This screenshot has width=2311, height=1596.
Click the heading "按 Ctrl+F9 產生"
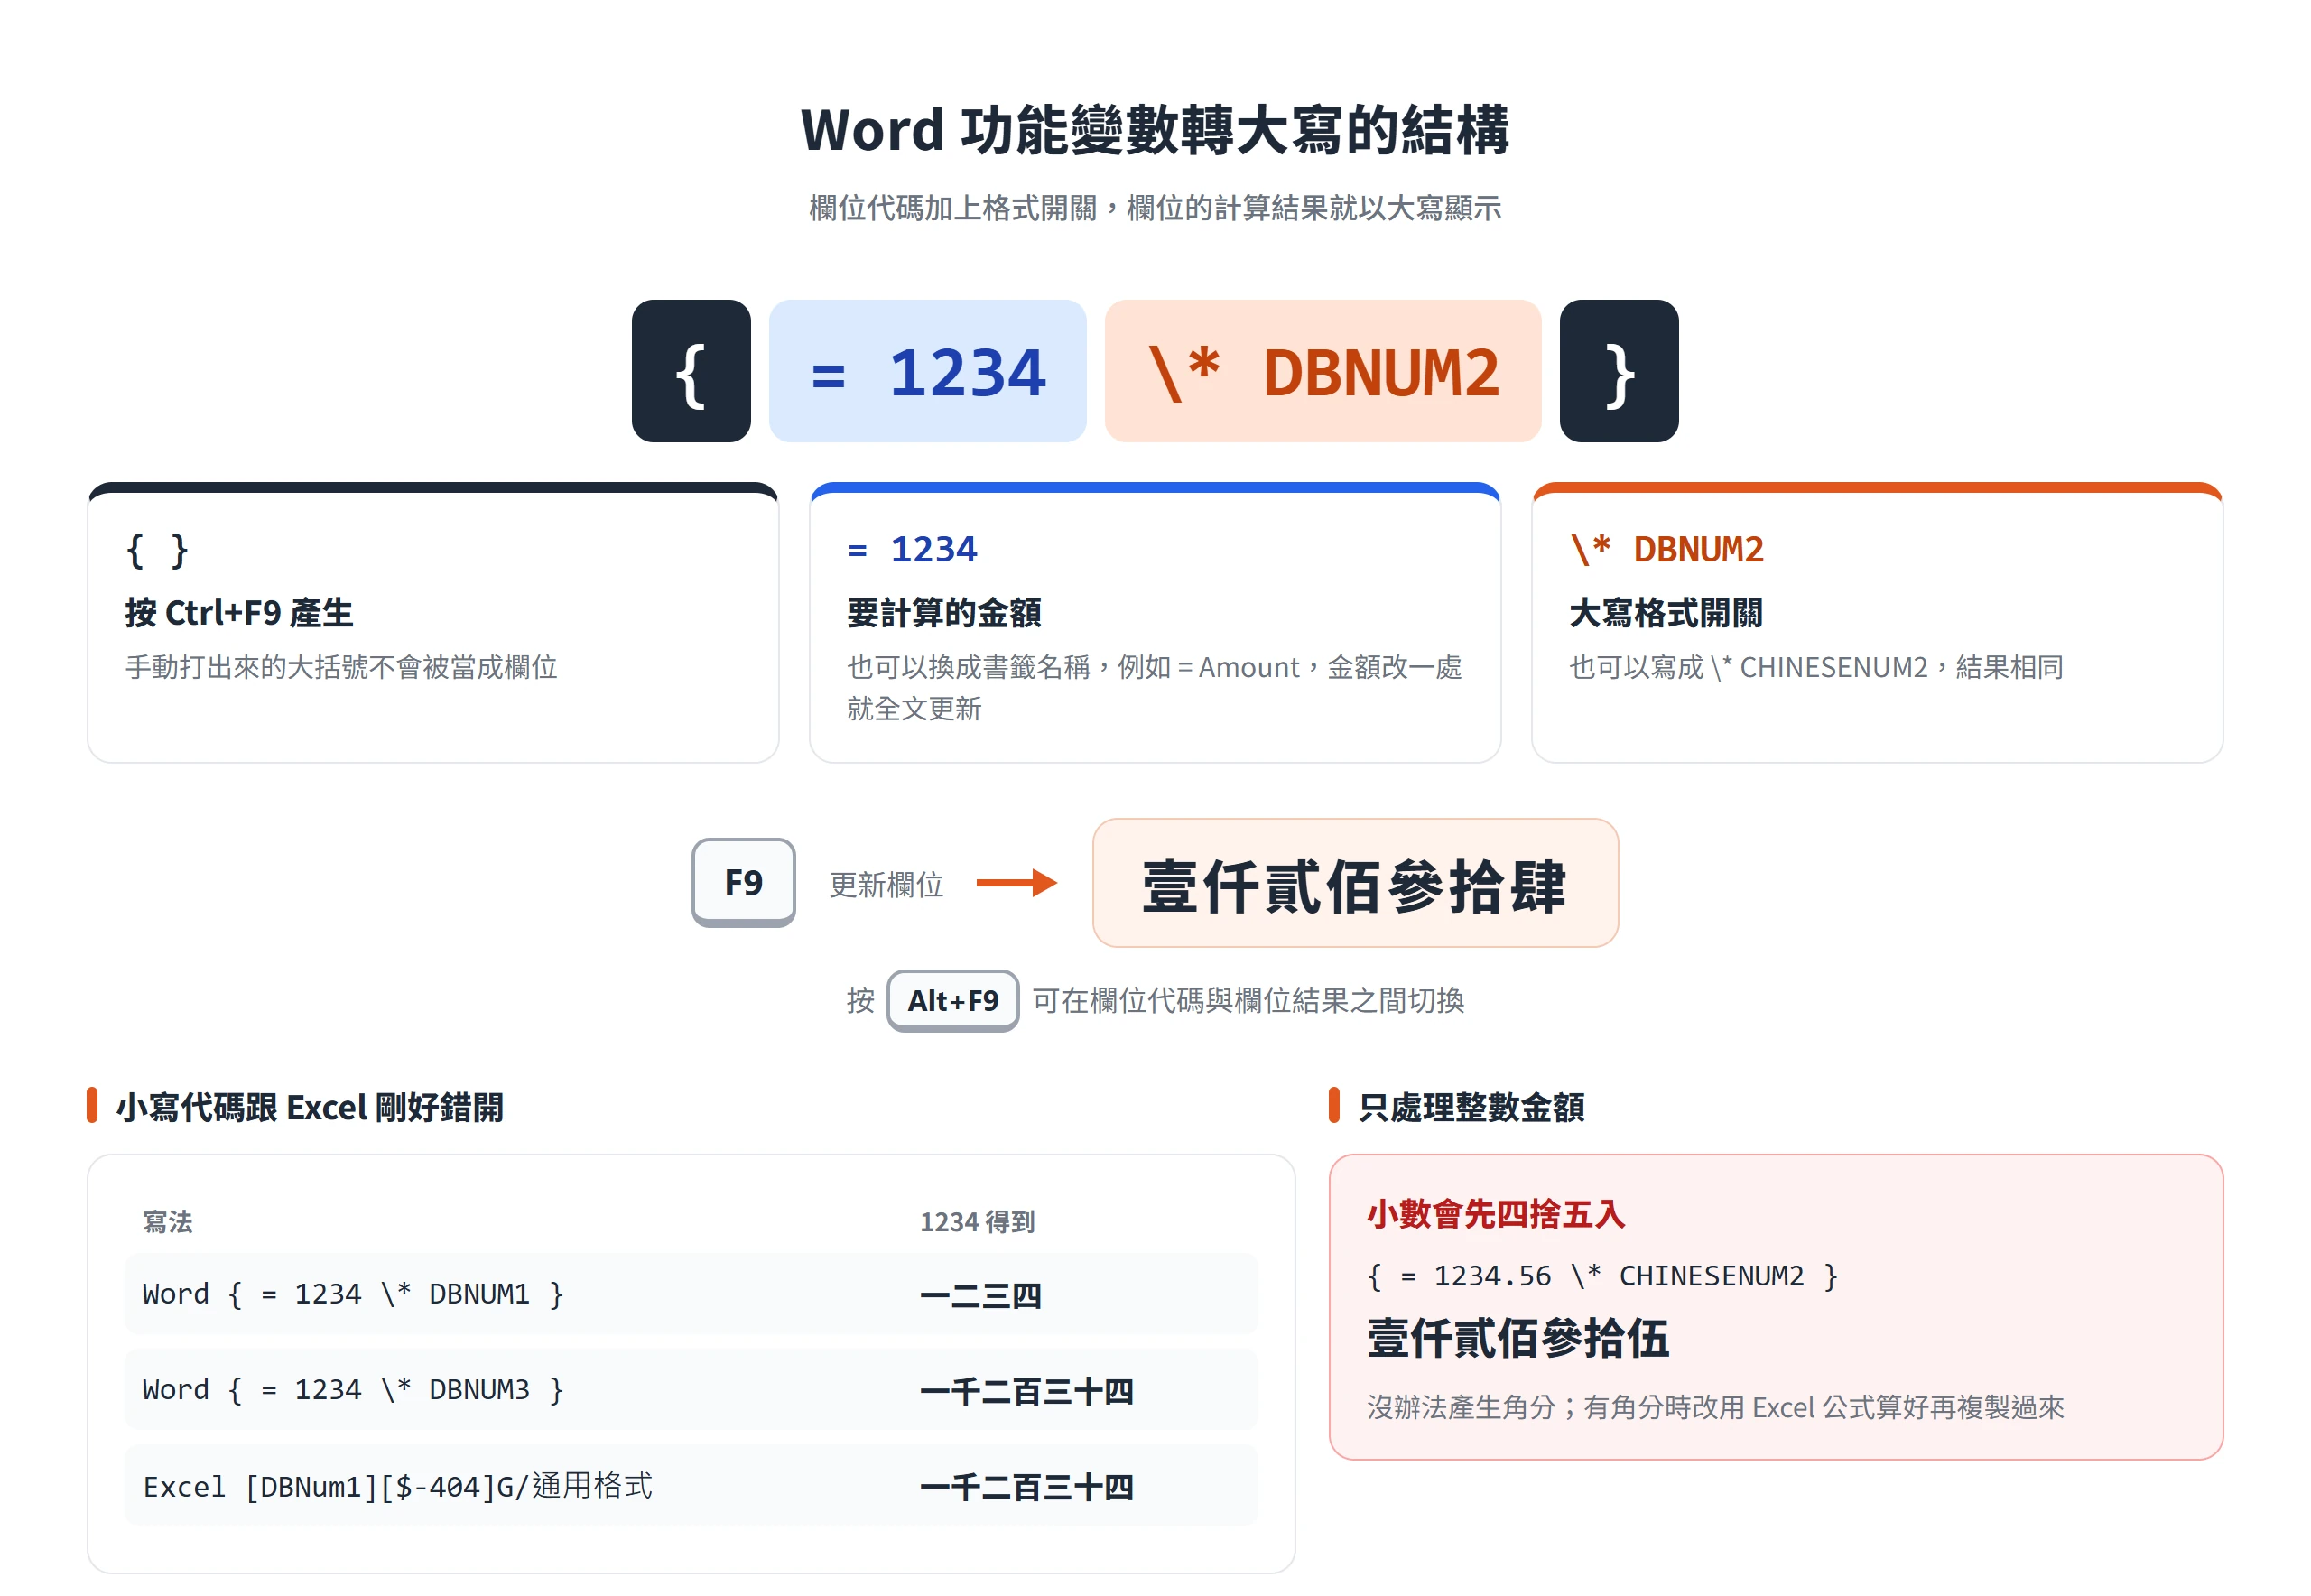point(239,613)
